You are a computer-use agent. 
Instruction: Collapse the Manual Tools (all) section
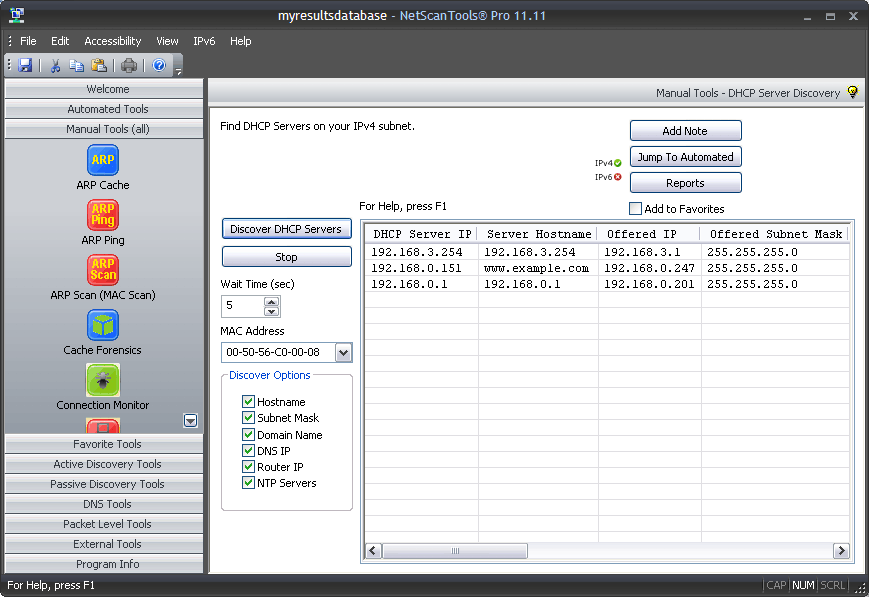104,129
